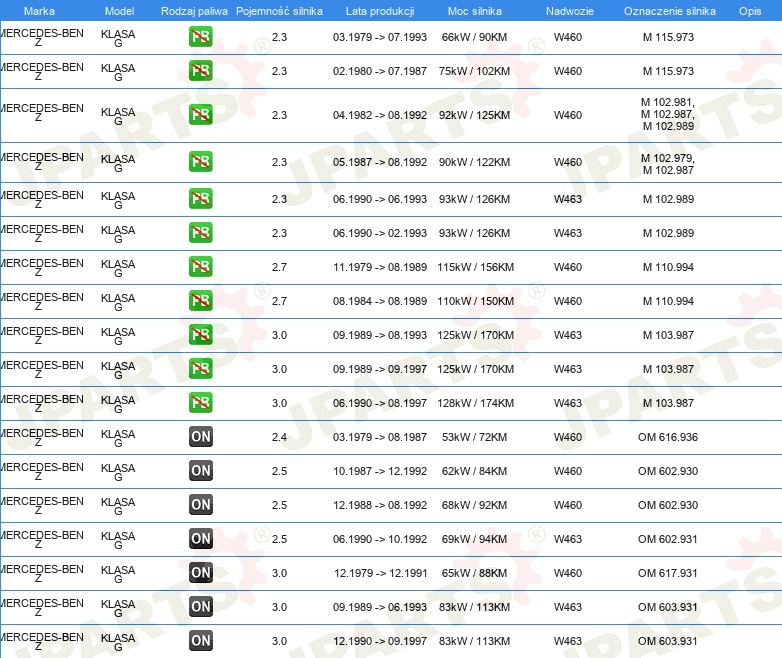Click the Oznaczenie silnika header
Screen dimensions: 782x658
click(669, 11)
